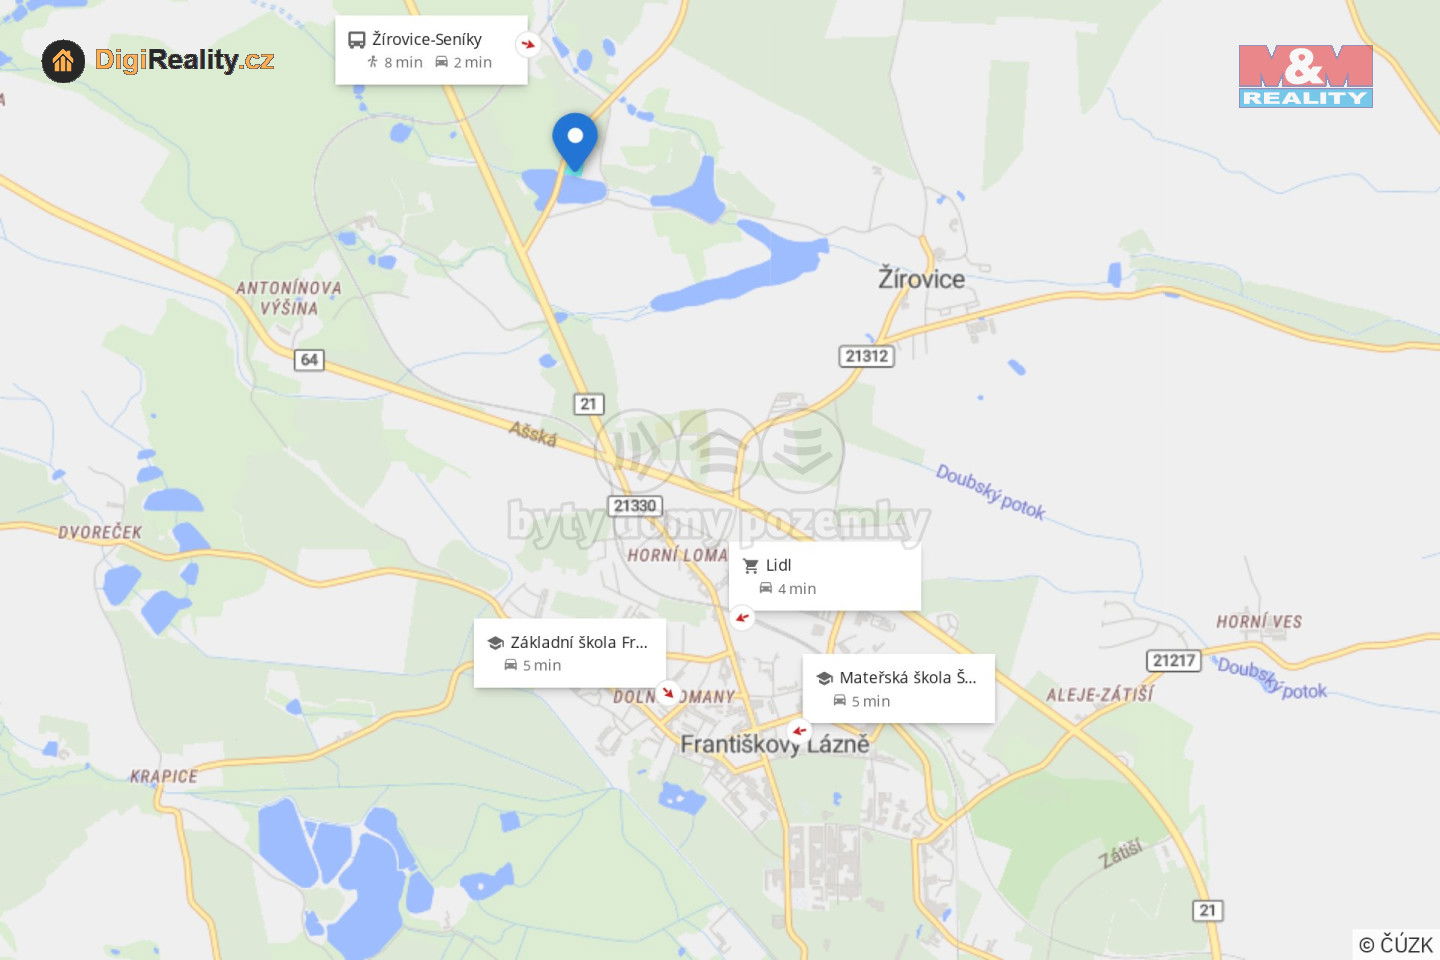Open the Základní škola 5 min card
This screenshot has height=960, width=1440.
pyautogui.click(x=569, y=653)
